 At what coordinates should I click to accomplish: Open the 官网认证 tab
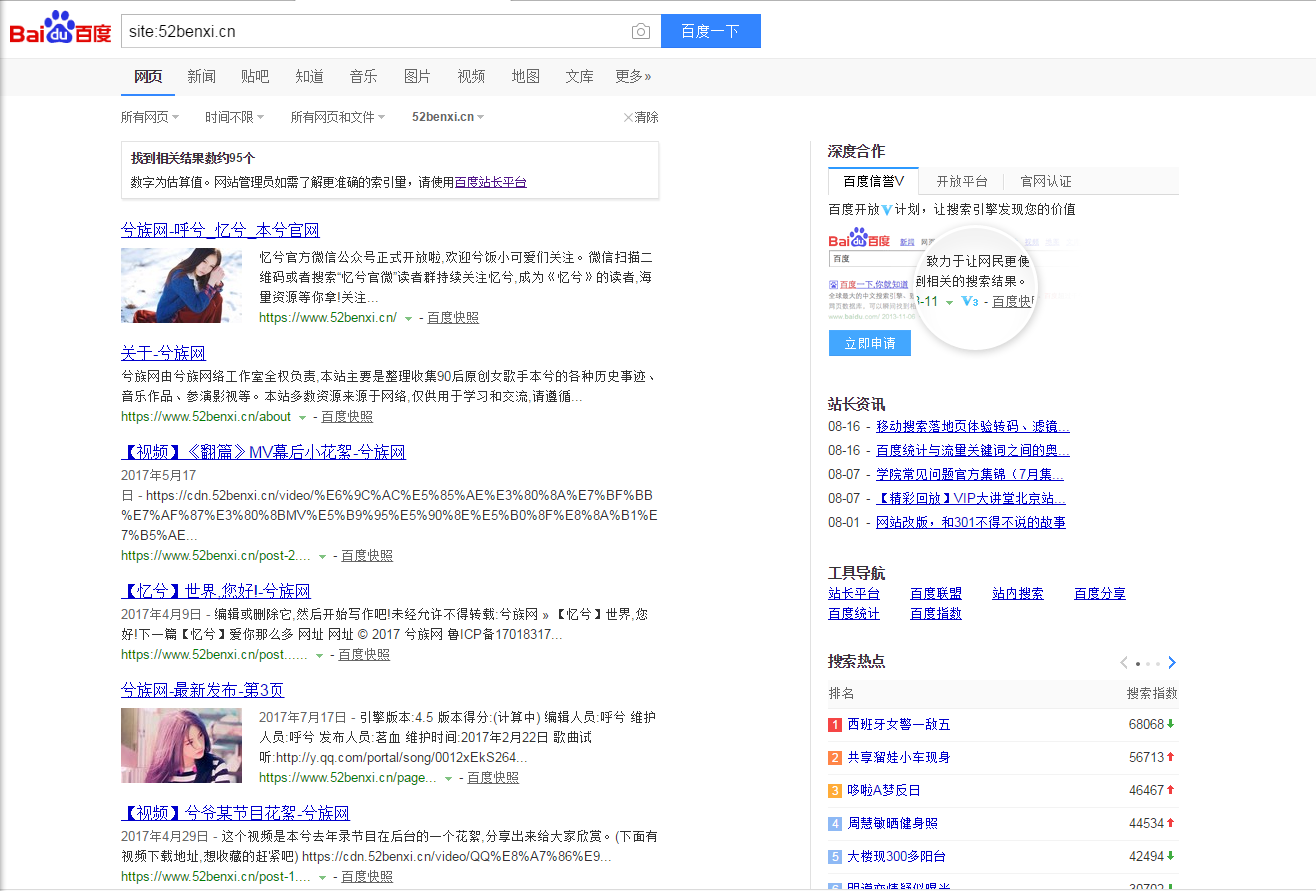(x=1045, y=181)
